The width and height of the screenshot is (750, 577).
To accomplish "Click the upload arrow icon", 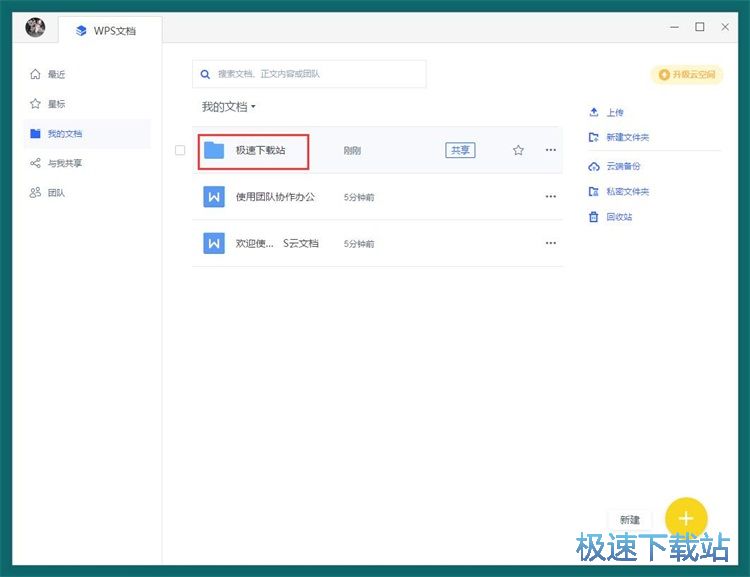I will [x=594, y=112].
